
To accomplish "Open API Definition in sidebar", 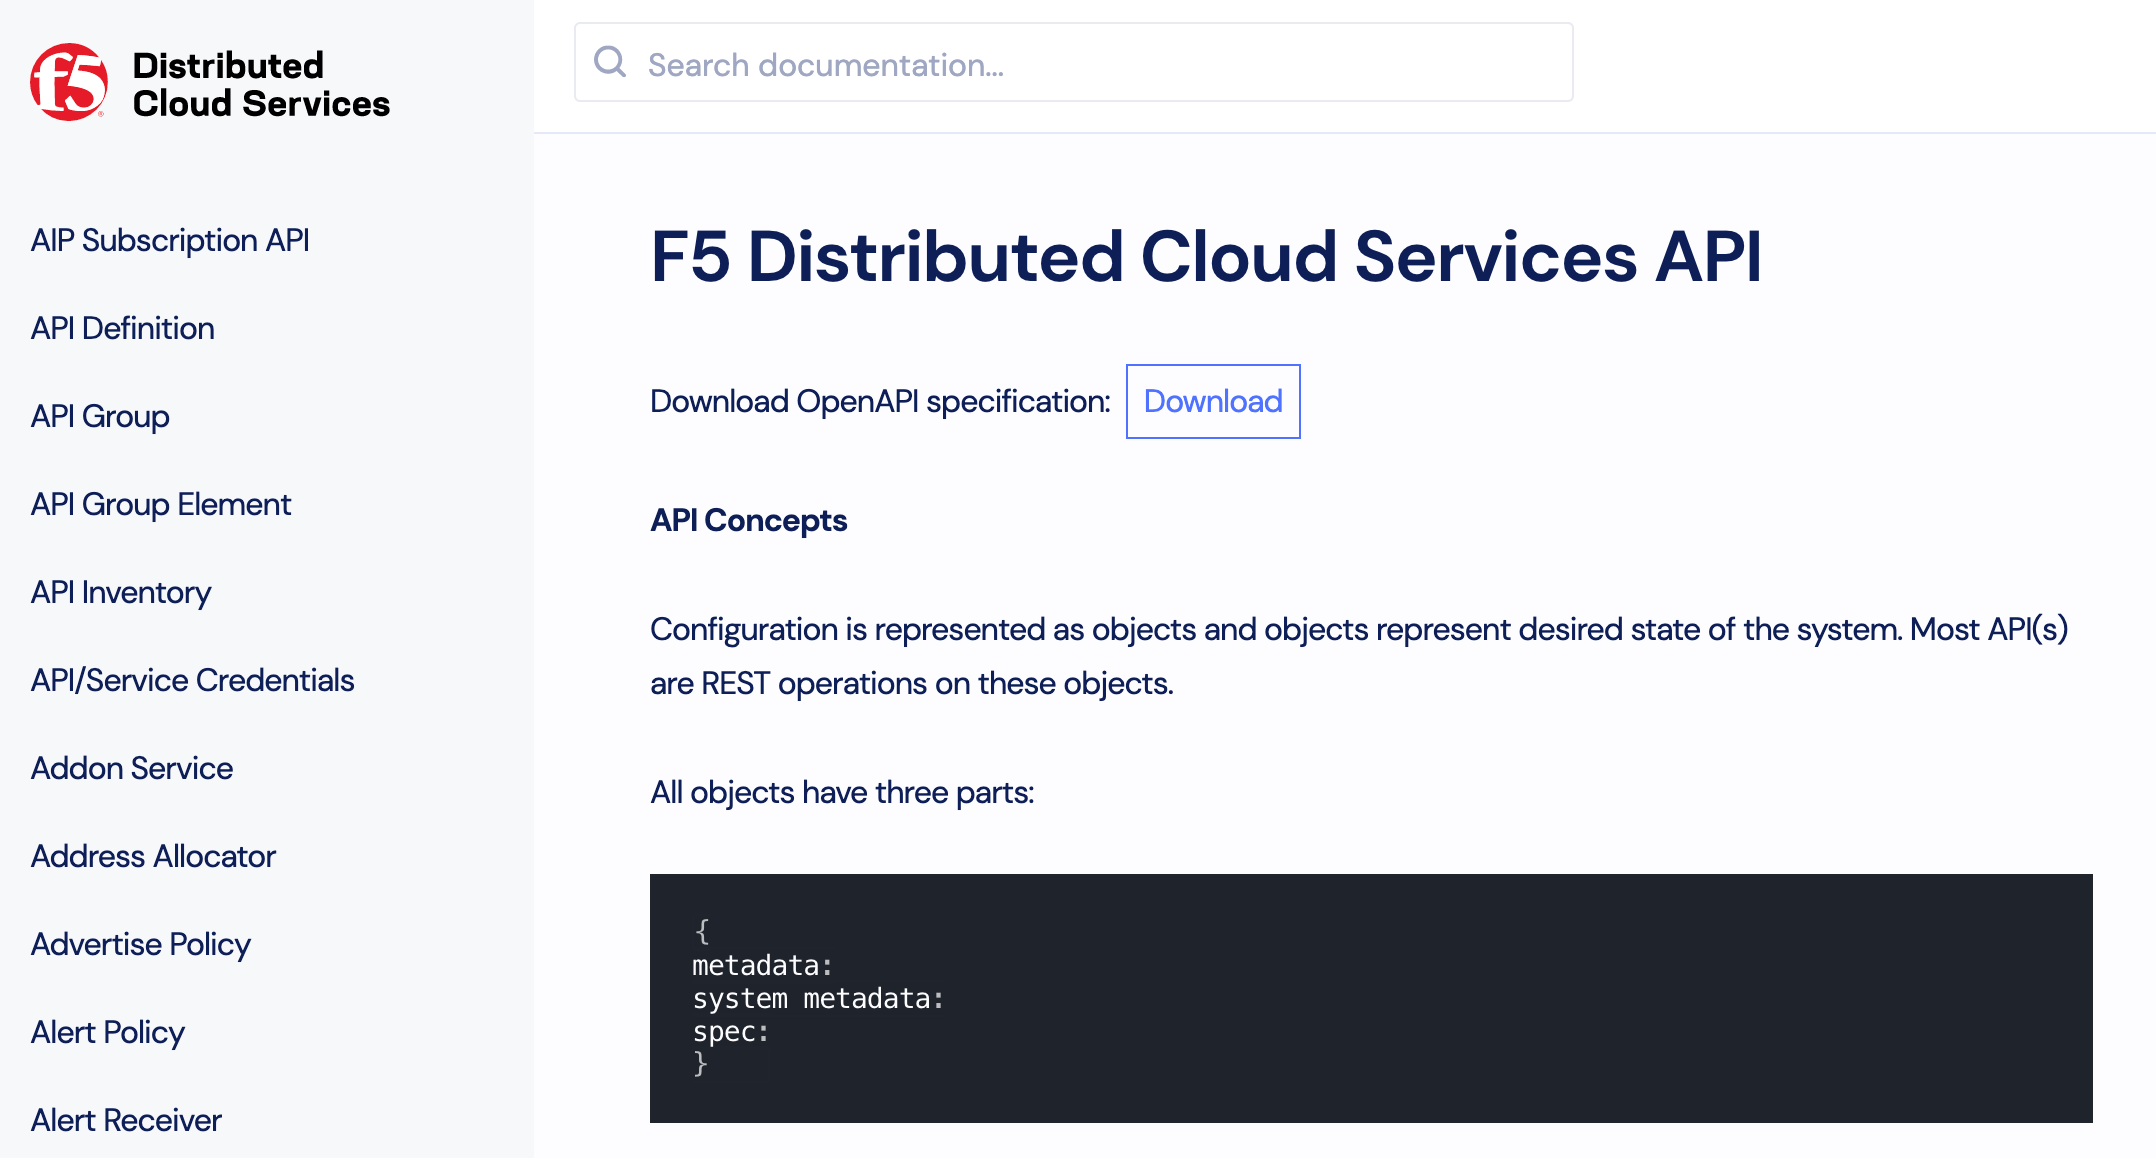I will point(122,328).
